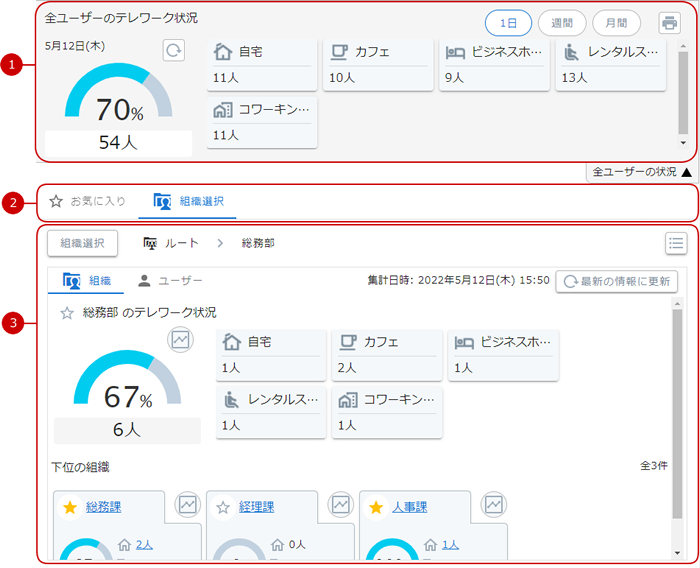Print the telework status via printer icon
Screen dimensions: 700x568
click(x=669, y=23)
